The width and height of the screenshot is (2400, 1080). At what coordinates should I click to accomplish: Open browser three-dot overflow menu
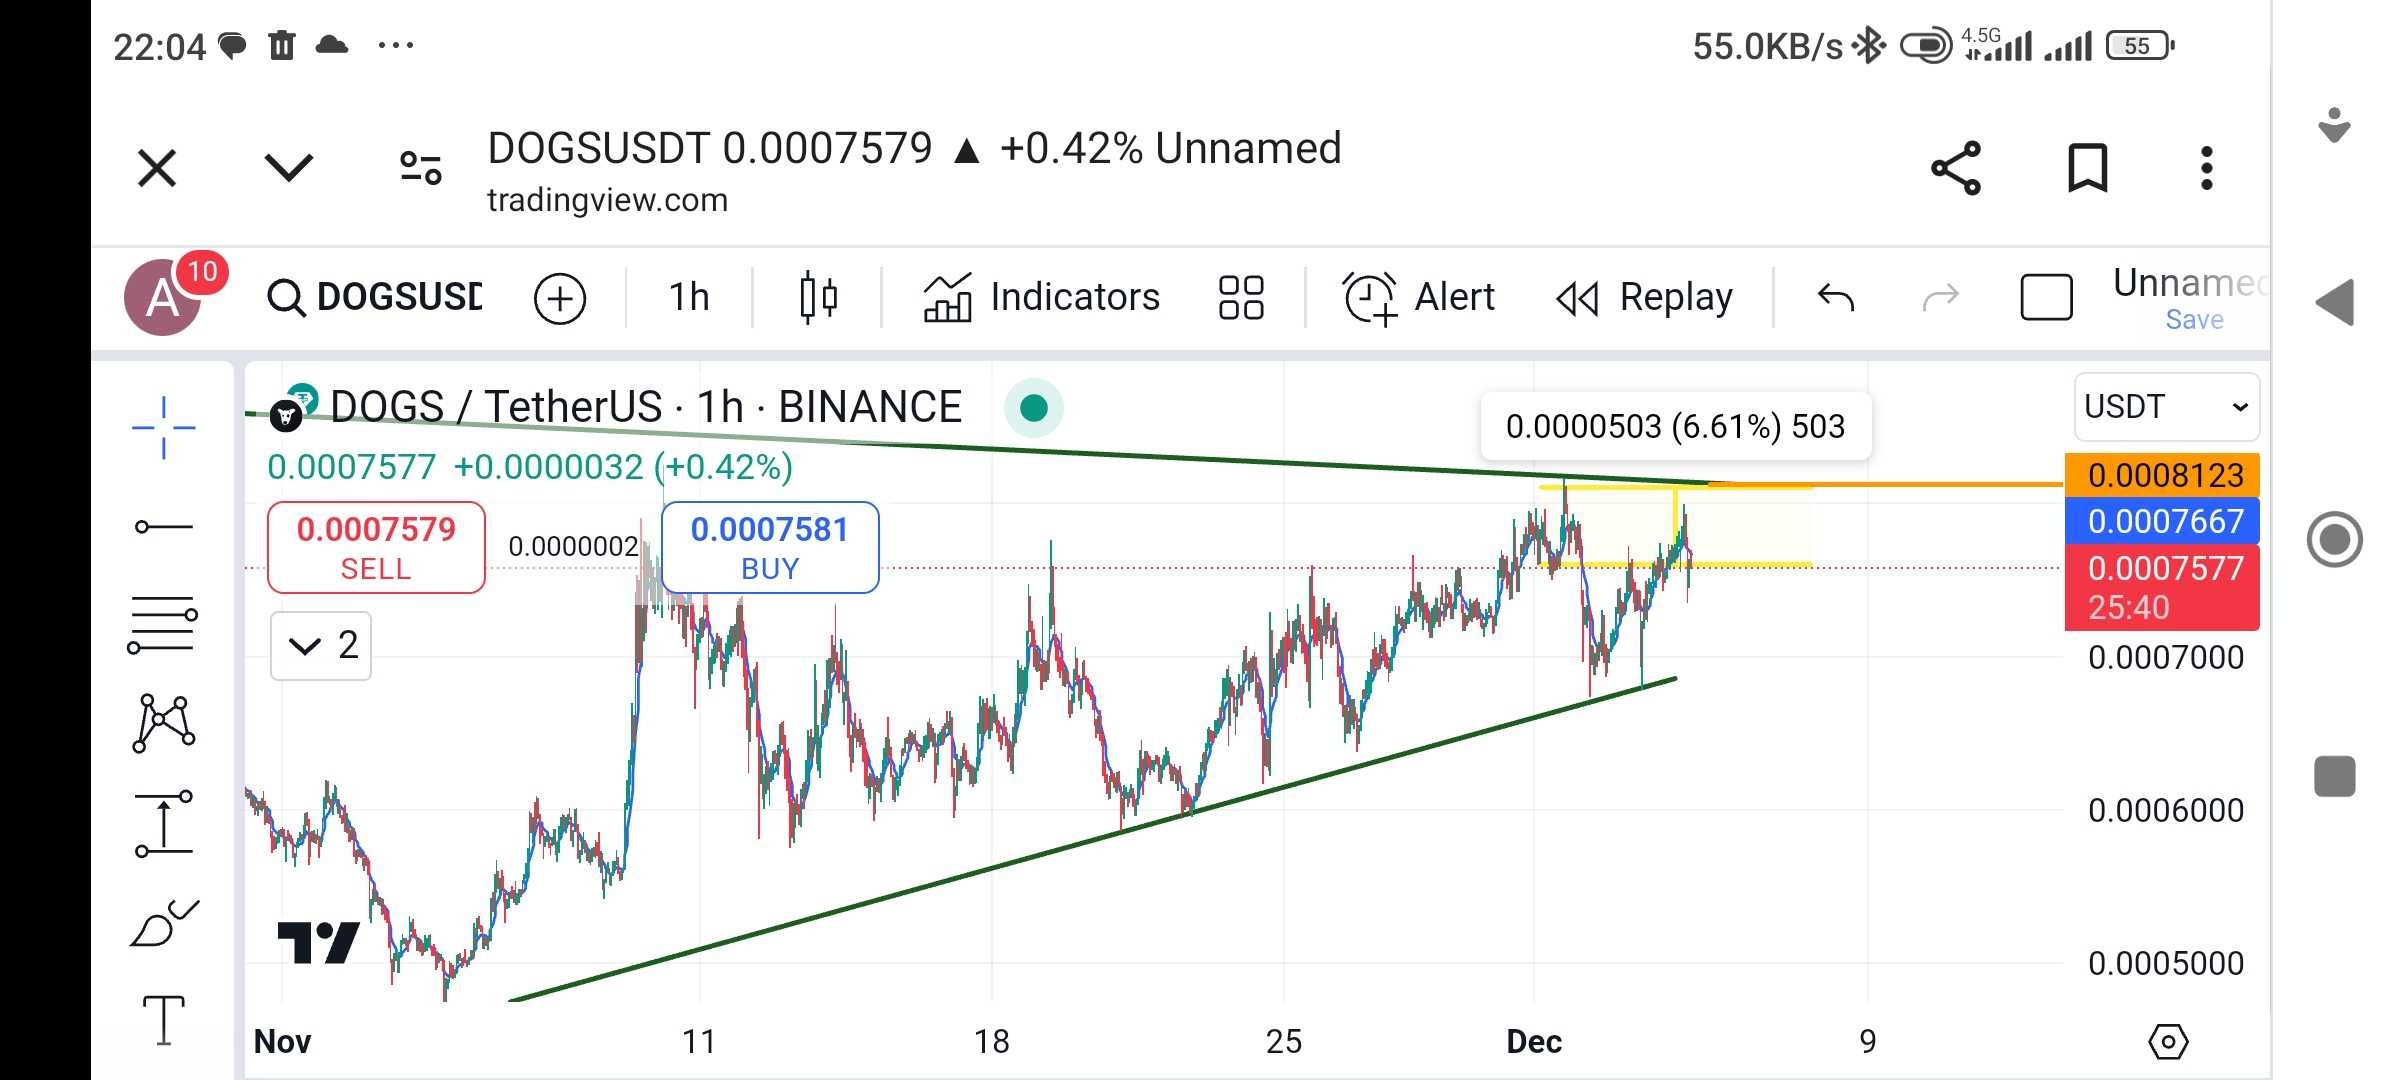click(2206, 168)
